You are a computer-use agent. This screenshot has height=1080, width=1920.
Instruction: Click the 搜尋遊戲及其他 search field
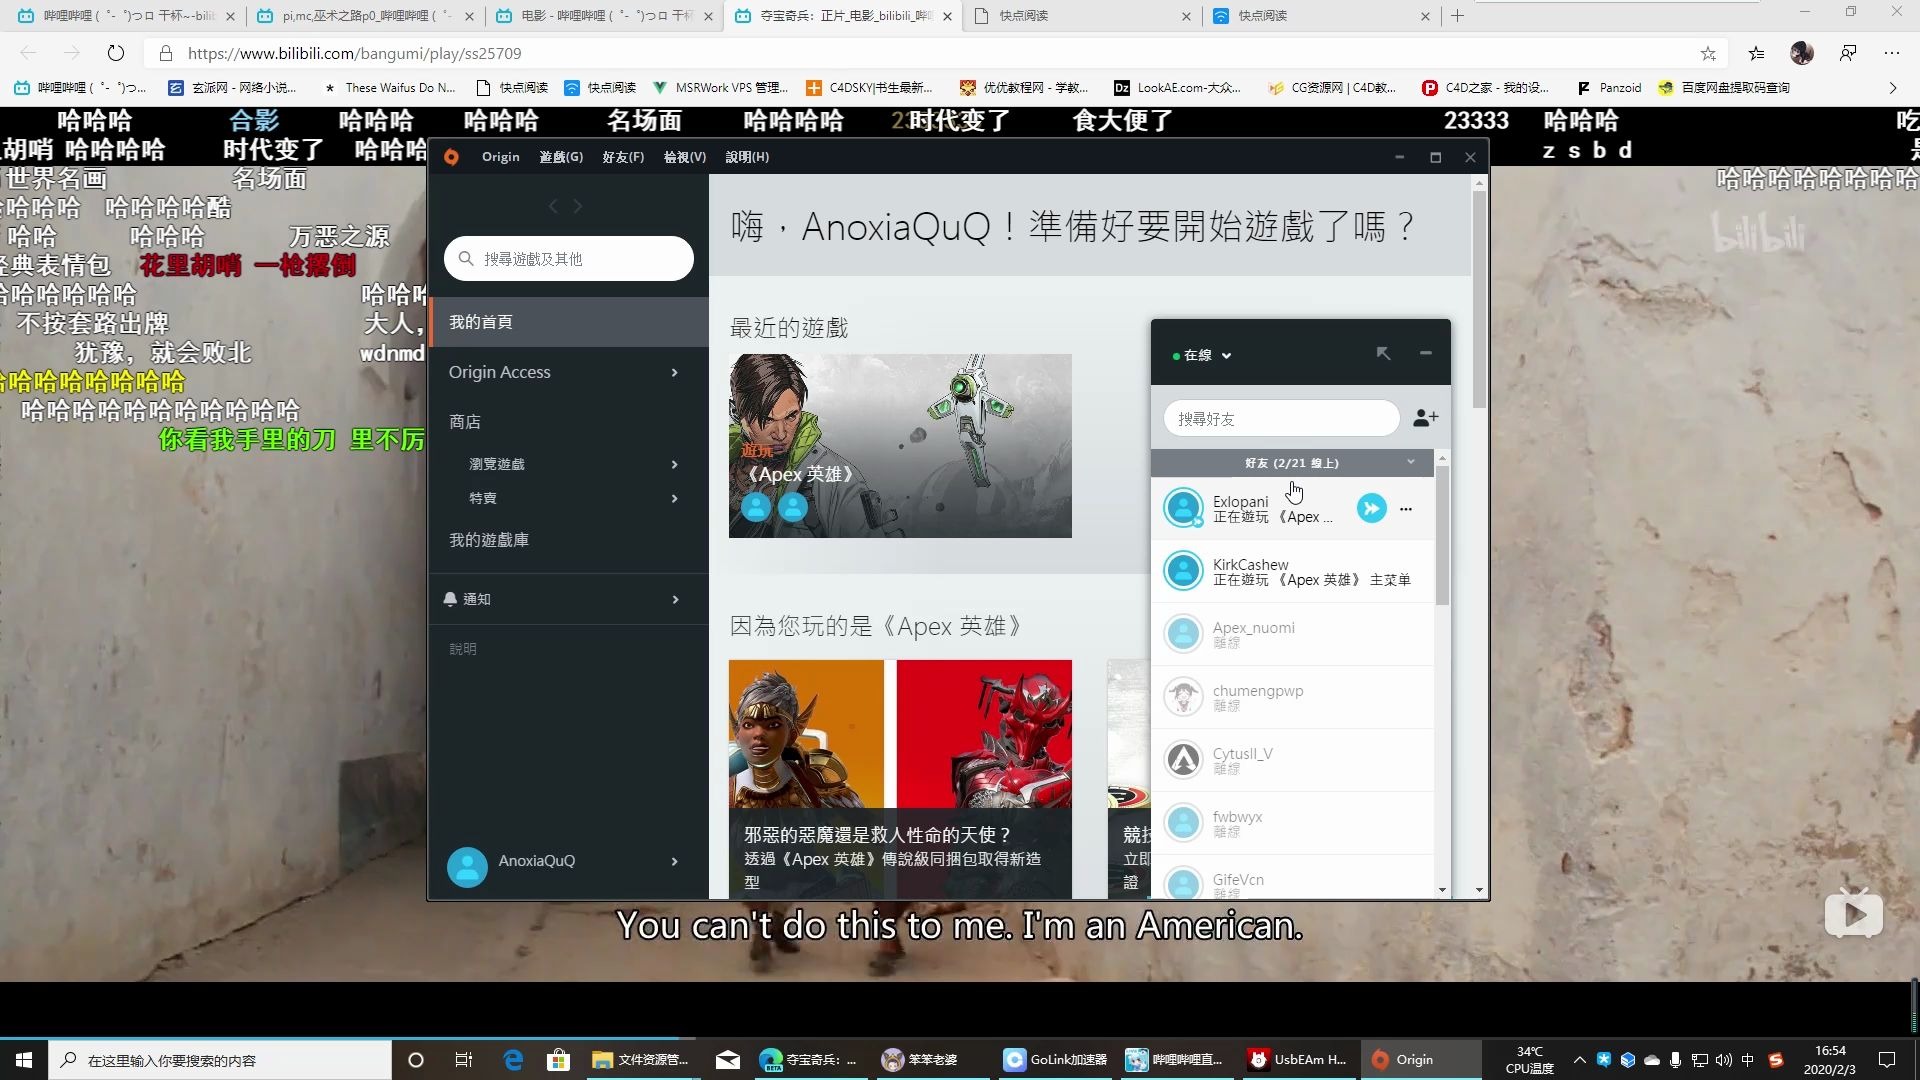[x=569, y=259]
